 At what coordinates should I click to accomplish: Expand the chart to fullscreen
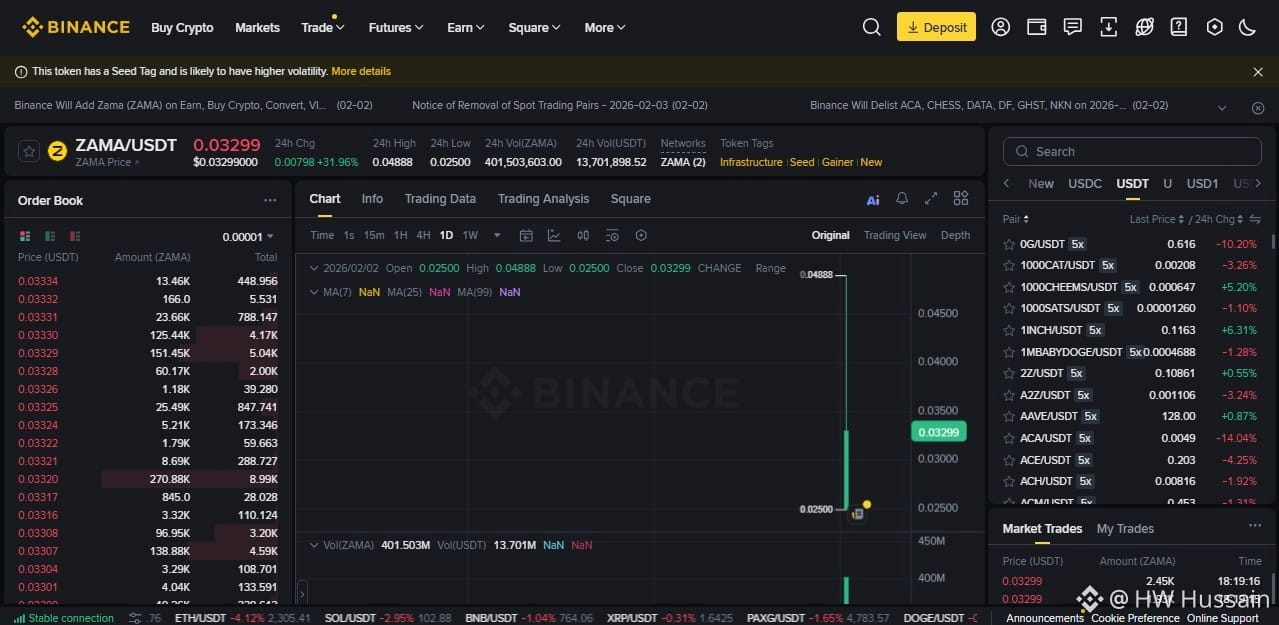(x=931, y=199)
